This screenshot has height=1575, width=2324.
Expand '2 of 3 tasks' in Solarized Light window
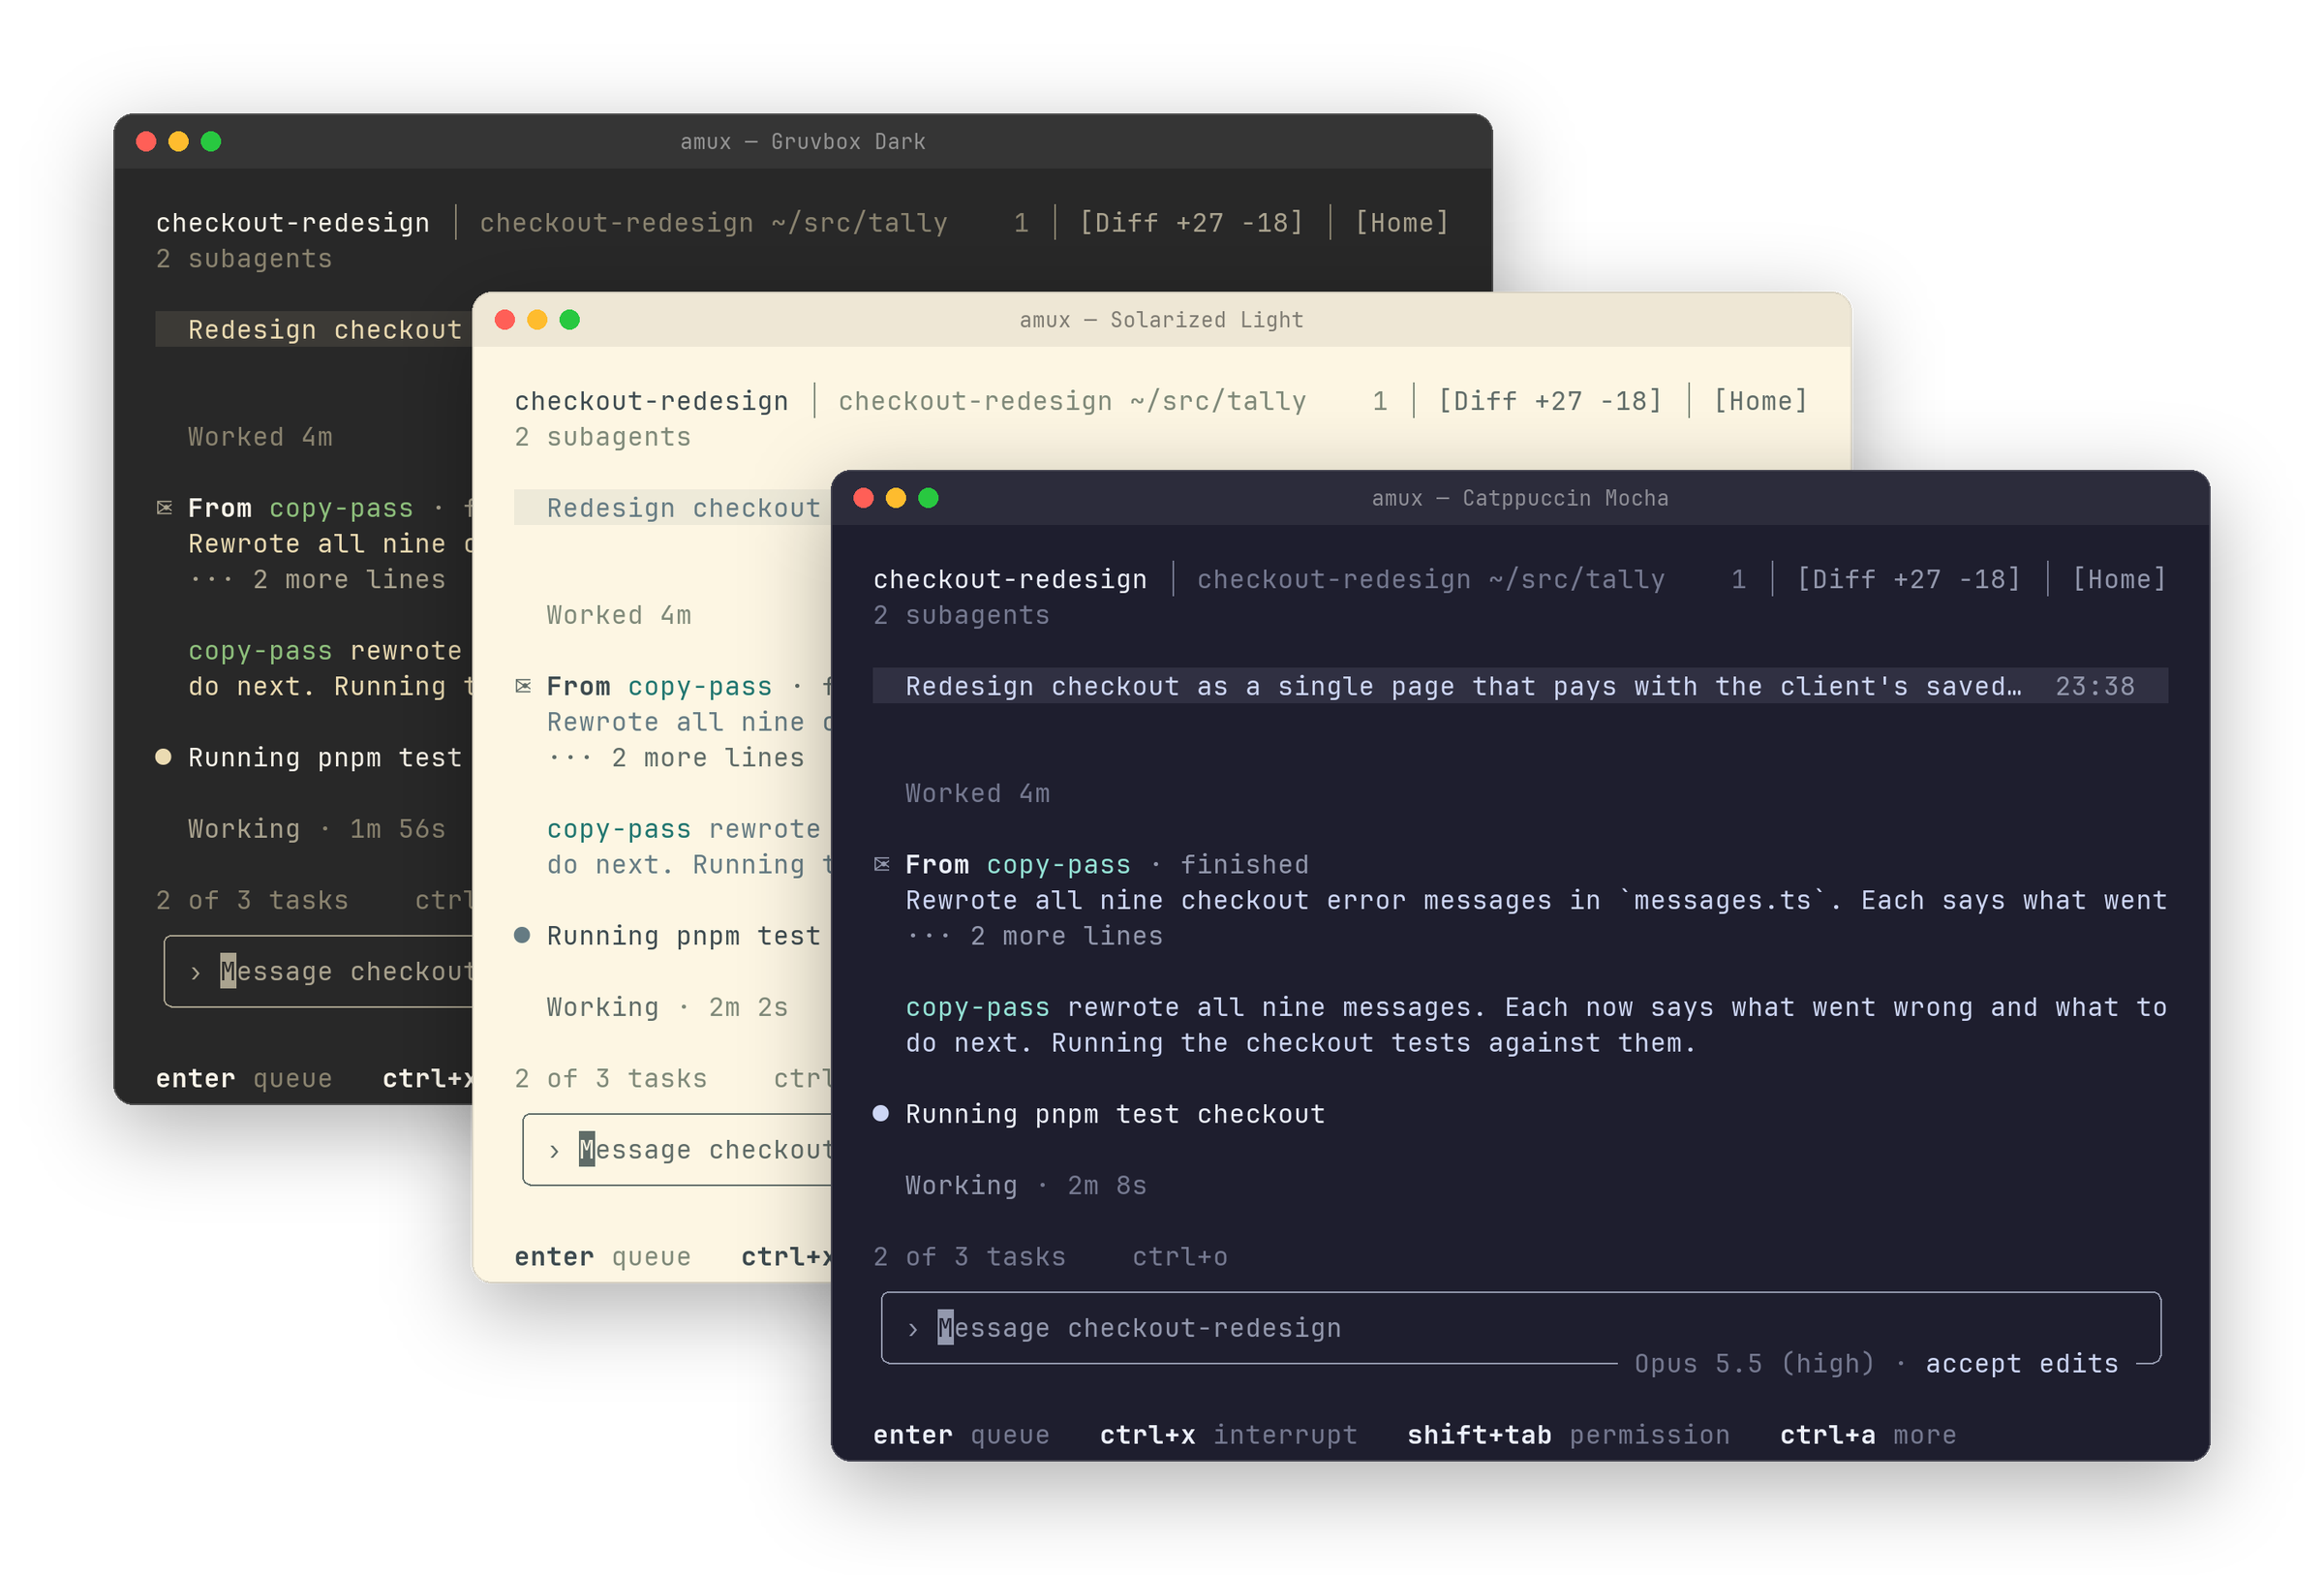click(610, 1079)
